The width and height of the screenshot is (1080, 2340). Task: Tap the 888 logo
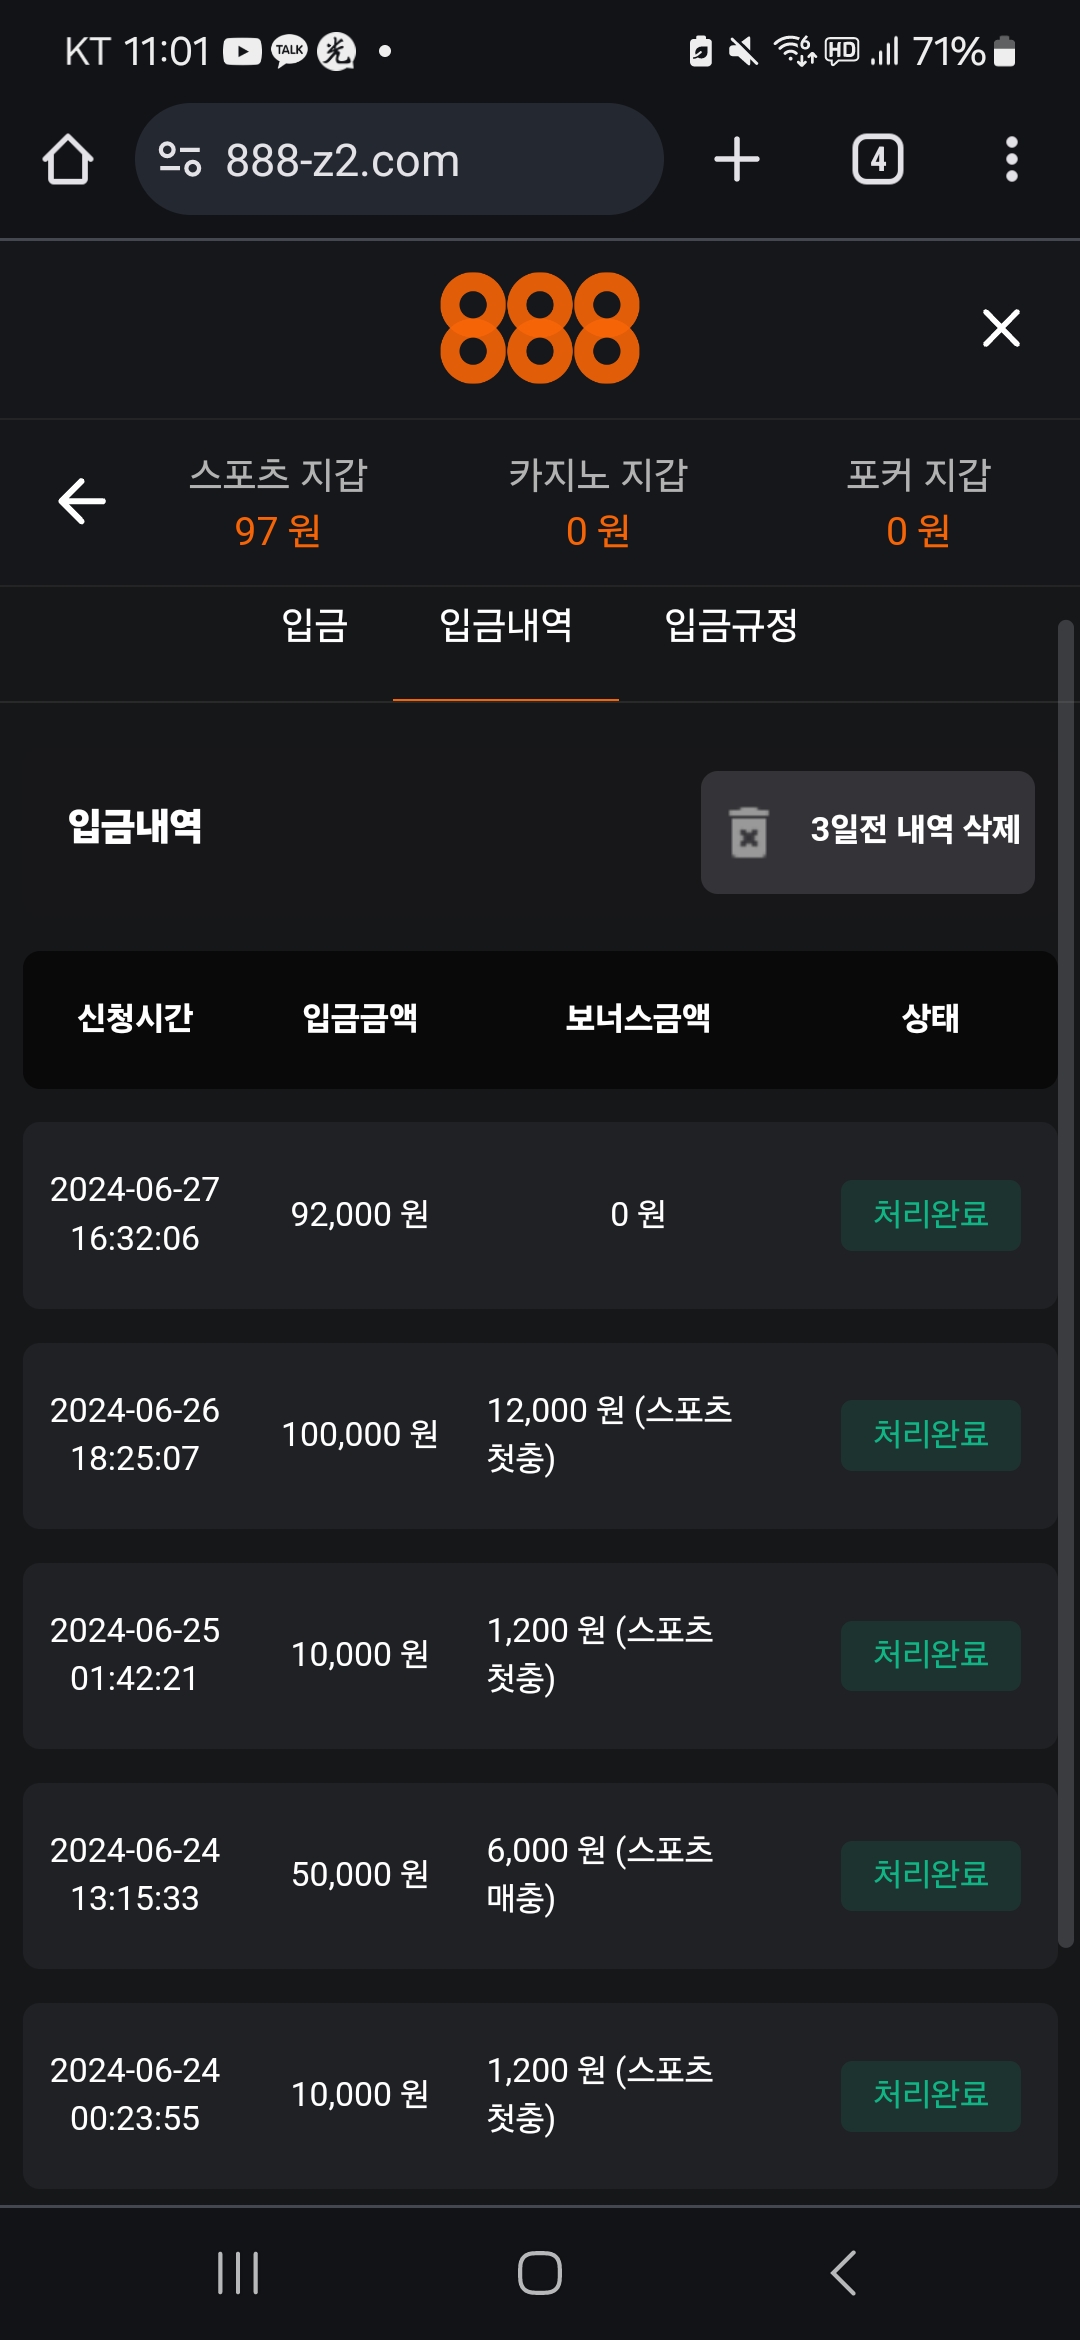540,328
